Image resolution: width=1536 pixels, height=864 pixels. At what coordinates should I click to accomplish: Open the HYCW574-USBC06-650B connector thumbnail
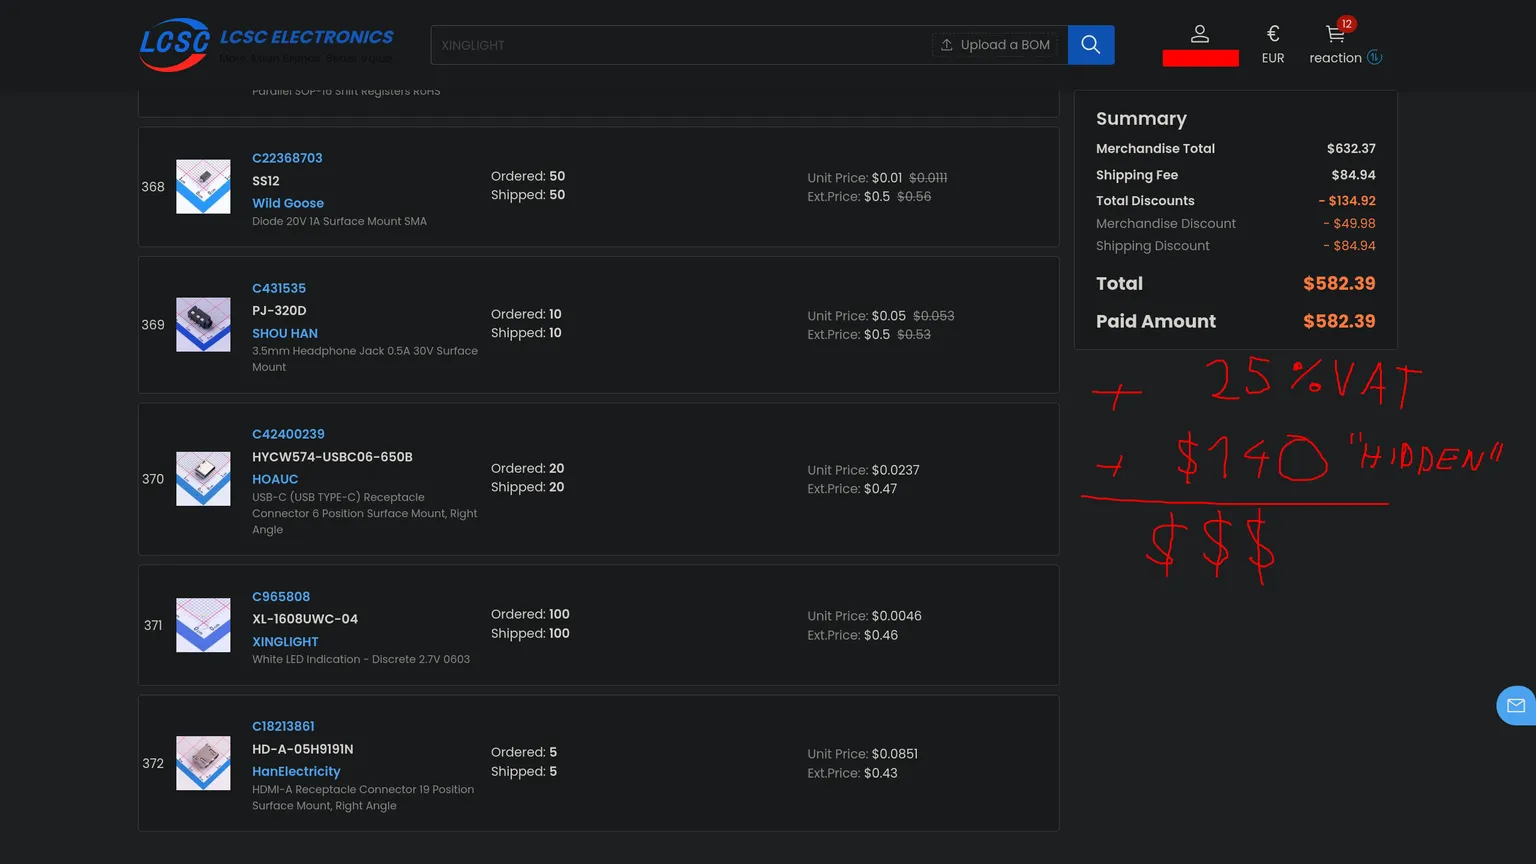point(203,479)
